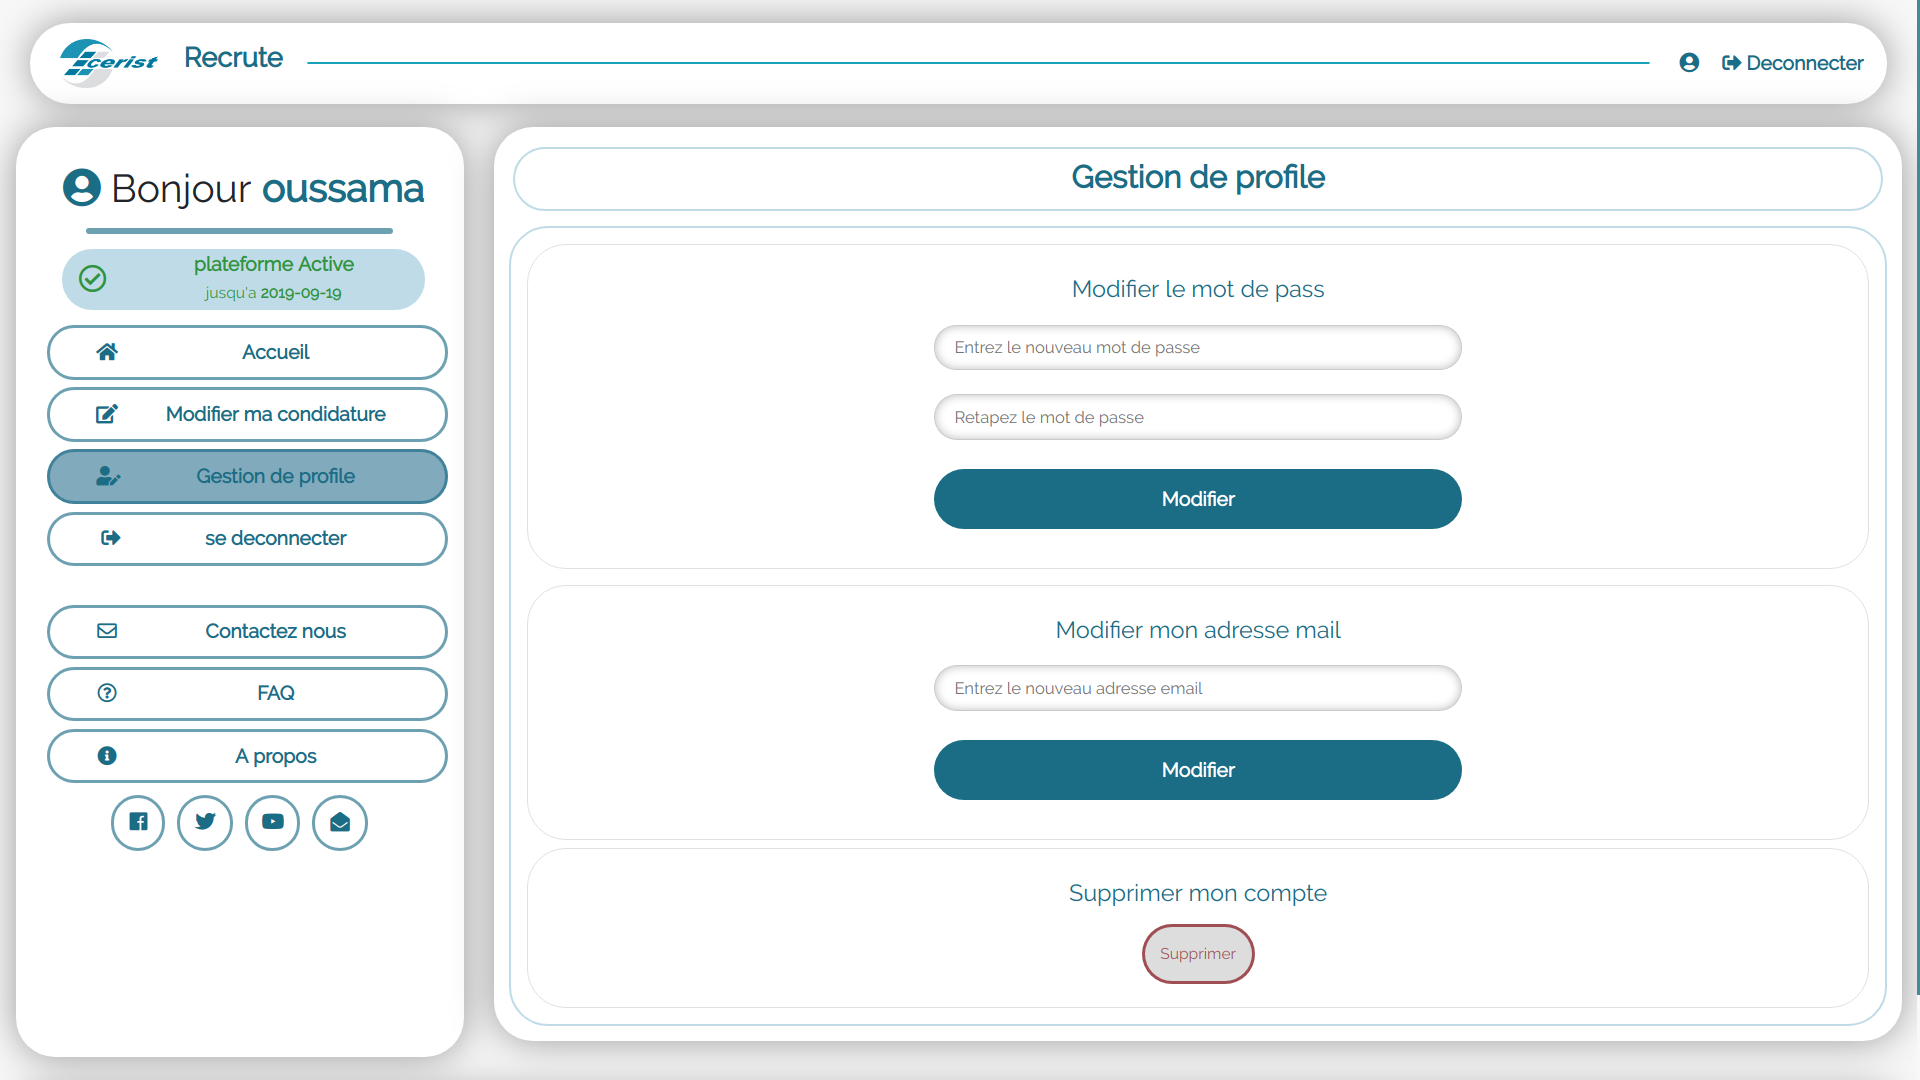Open Contactez nous page
Image resolution: width=1920 pixels, height=1080 pixels.
247,631
